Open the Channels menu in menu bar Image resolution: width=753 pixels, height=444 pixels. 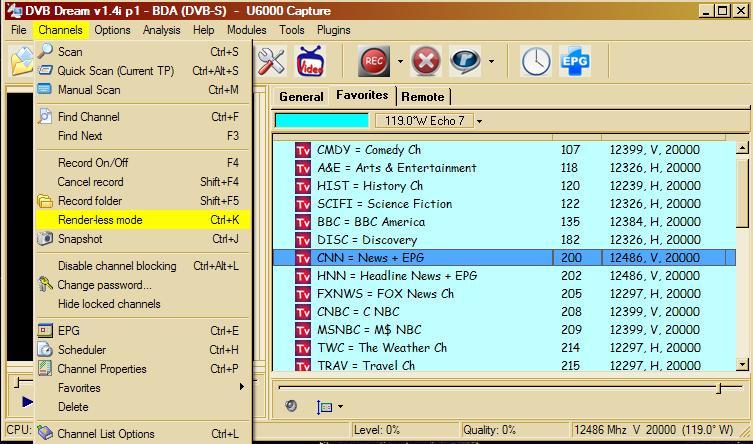coord(61,30)
